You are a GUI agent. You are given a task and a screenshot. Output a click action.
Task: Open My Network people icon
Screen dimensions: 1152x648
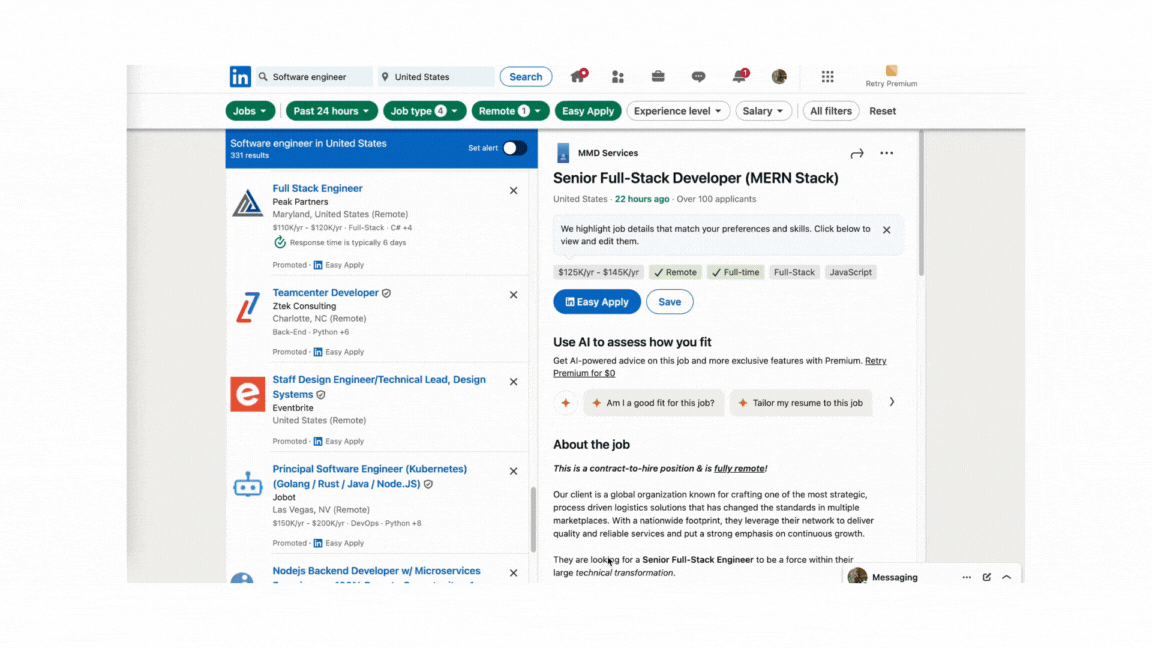click(x=618, y=76)
